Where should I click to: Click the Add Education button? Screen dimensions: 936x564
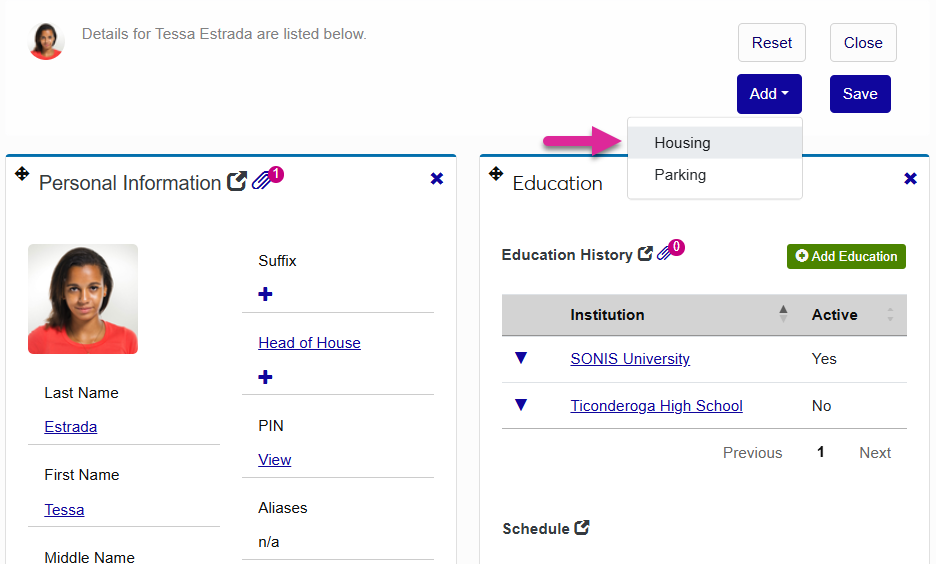click(846, 256)
